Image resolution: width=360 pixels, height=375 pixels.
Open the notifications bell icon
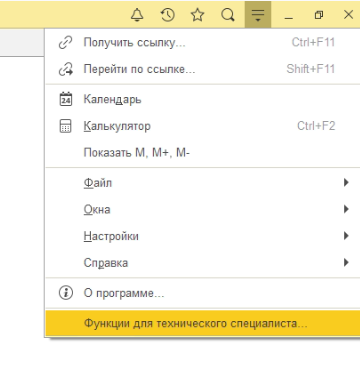click(x=137, y=15)
